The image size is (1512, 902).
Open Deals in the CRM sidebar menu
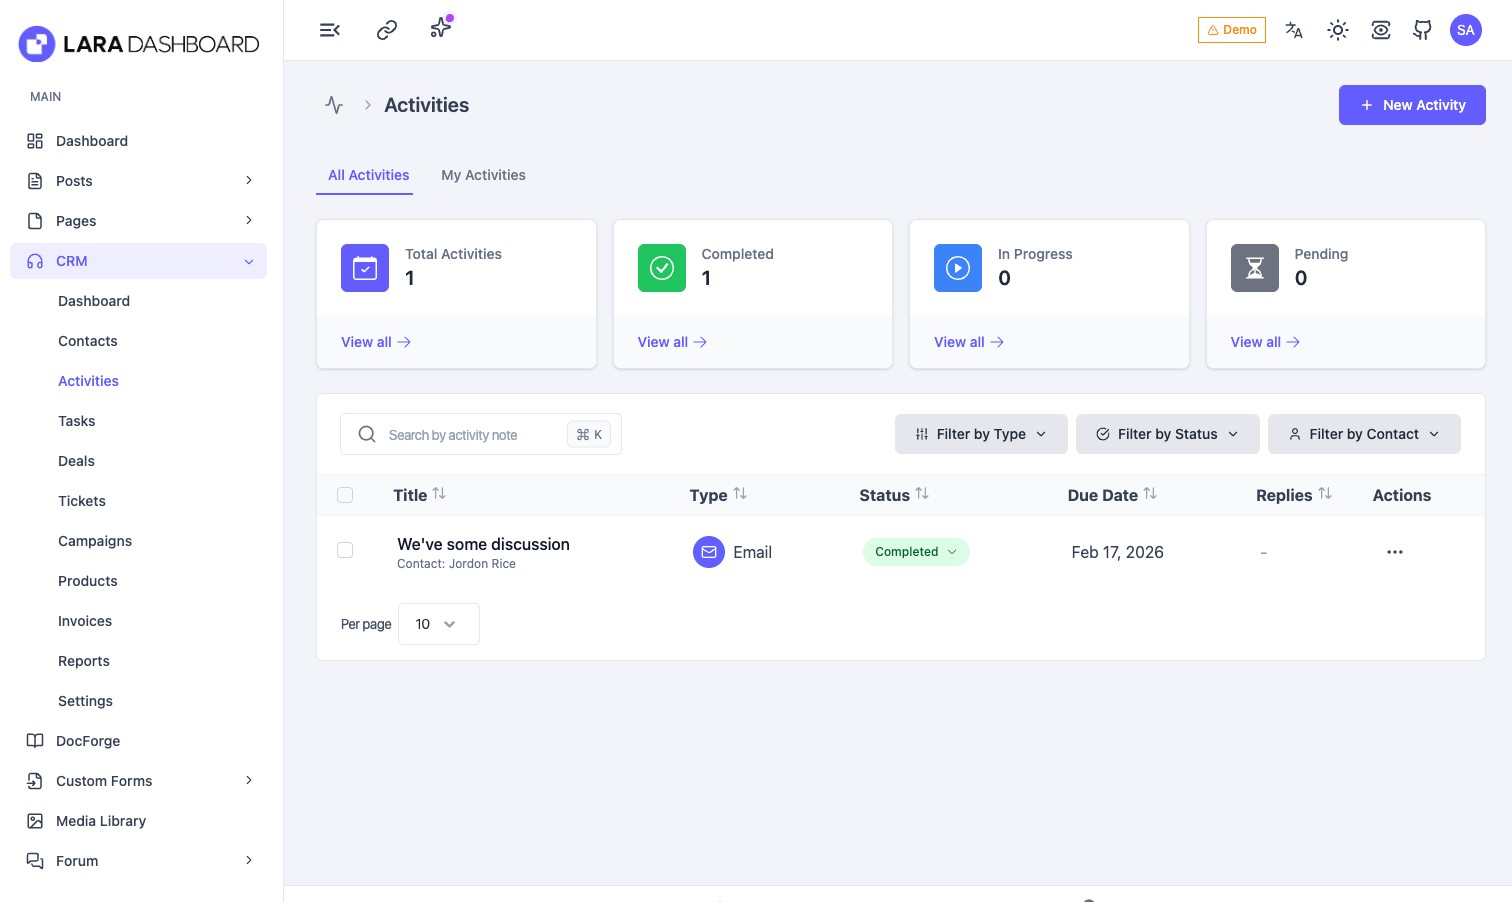(x=76, y=461)
